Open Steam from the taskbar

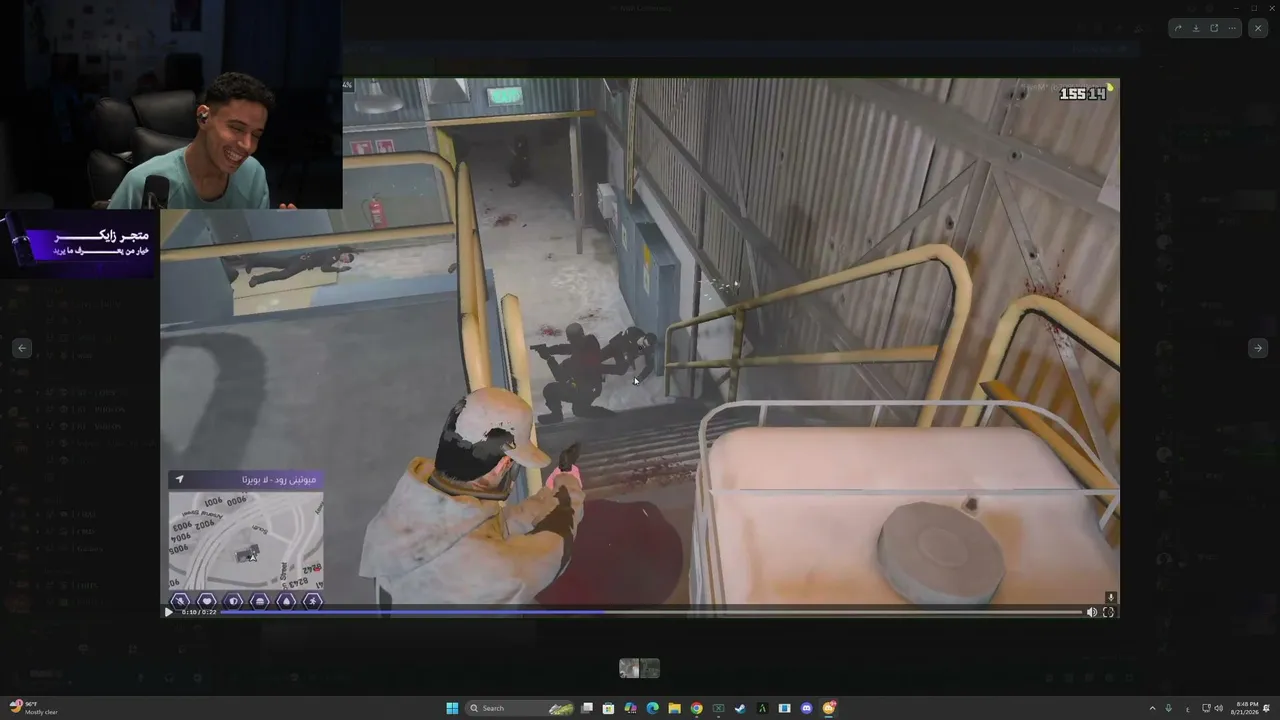click(741, 708)
